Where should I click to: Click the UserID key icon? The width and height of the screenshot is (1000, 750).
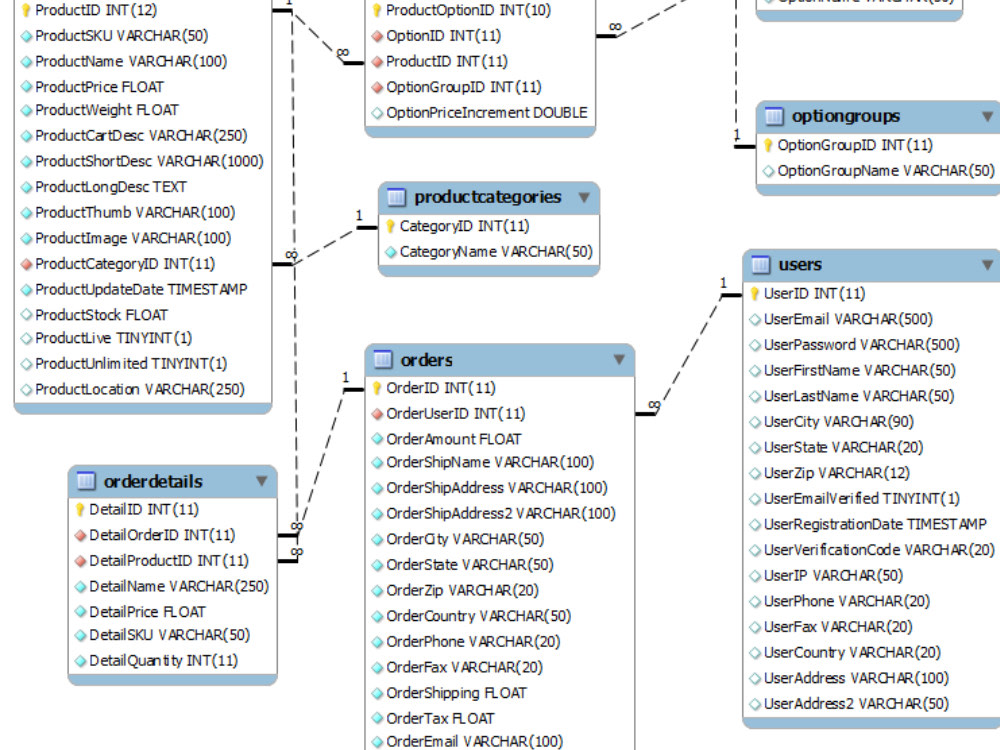click(755, 293)
